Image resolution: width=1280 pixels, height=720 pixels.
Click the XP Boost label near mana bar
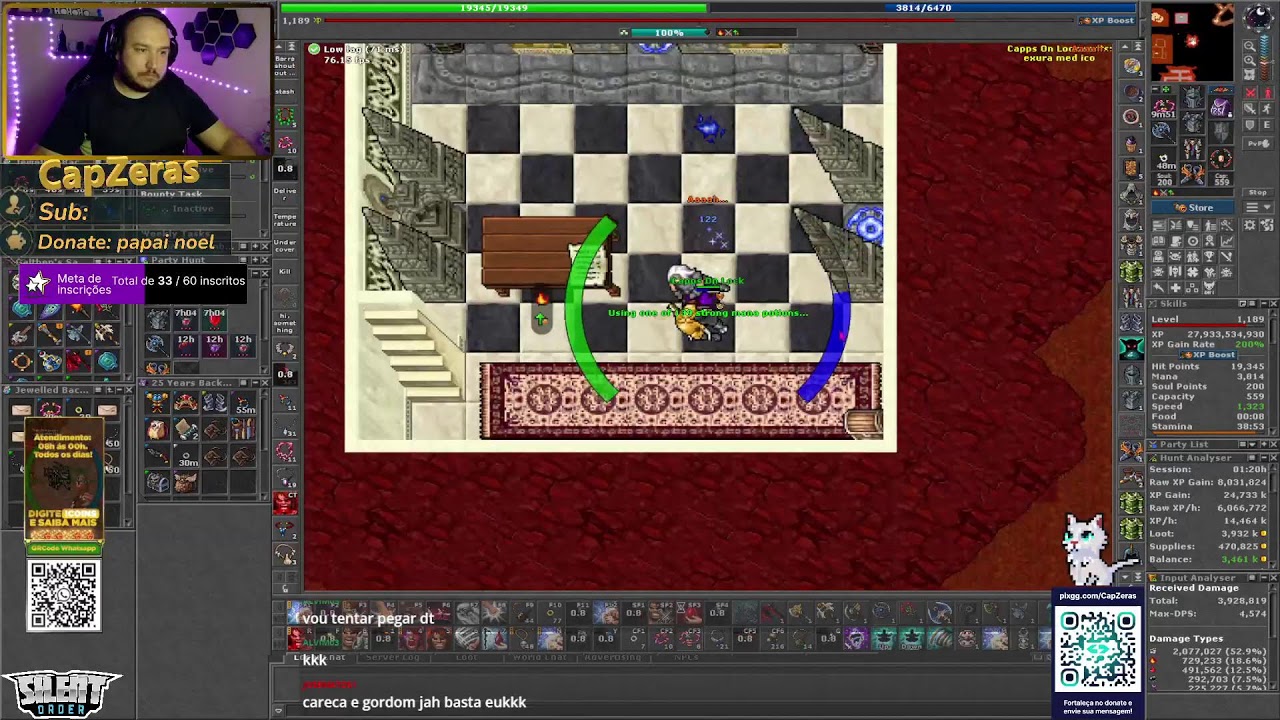tap(1108, 21)
